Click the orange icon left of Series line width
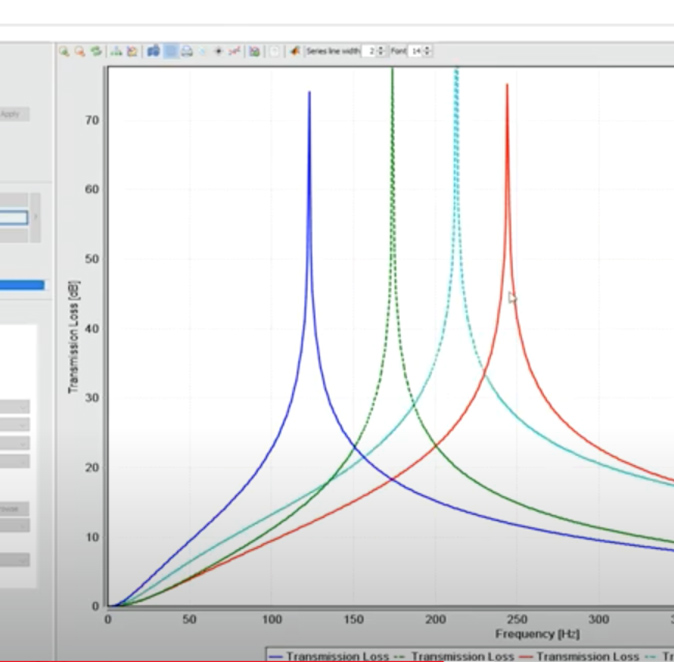The image size is (674, 662). pos(295,51)
